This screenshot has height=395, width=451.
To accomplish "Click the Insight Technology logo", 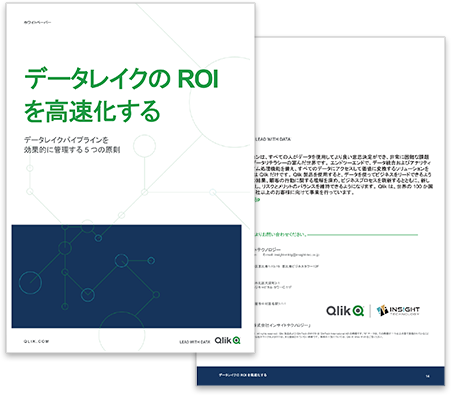I will click(398, 311).
